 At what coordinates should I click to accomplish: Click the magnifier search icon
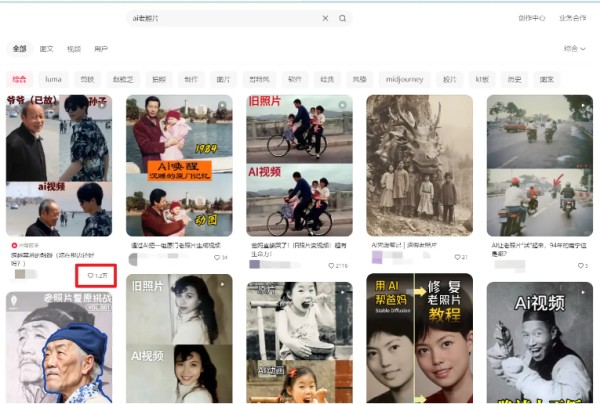[x=342, y=18]
